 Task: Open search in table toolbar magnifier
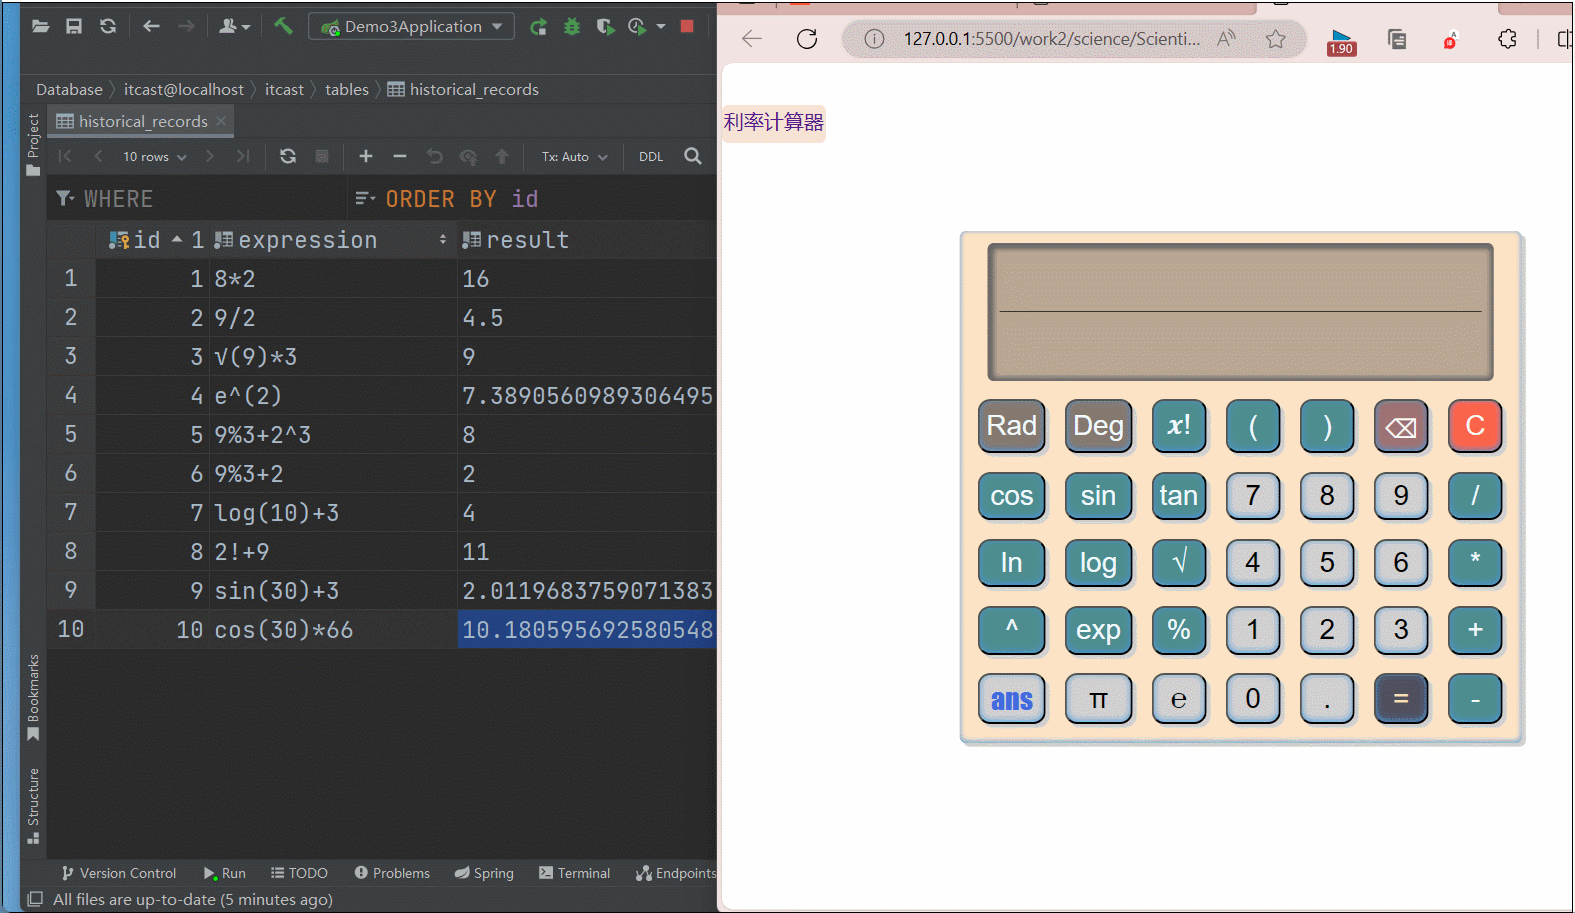pyautogui.click(x=693, y=156)
